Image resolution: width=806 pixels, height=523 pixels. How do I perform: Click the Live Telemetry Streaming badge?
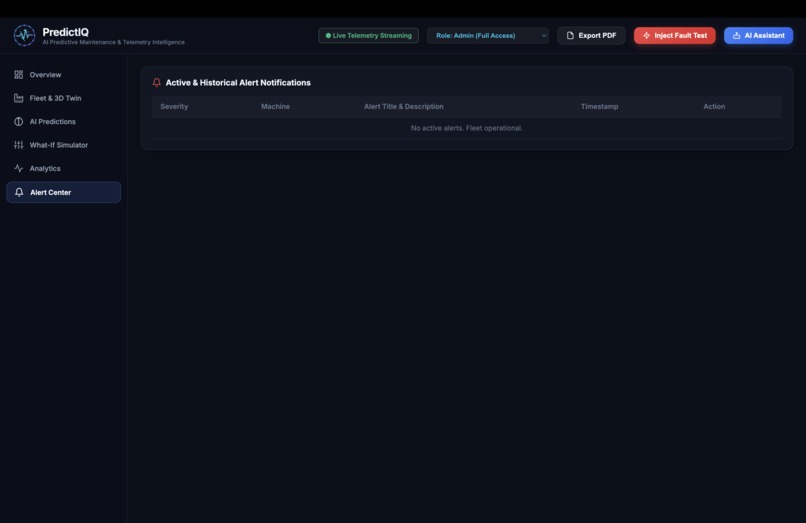pos(368,35)
